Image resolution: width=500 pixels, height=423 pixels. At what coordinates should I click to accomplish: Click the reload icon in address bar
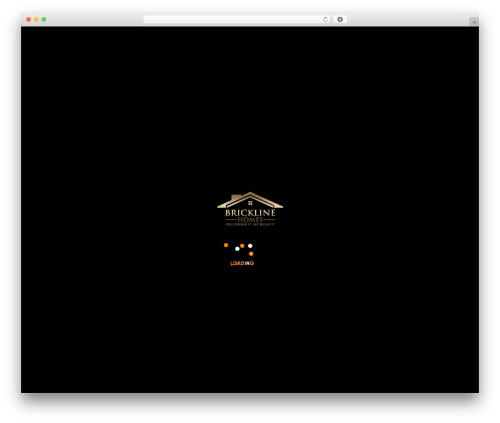(x=325, y=19)
